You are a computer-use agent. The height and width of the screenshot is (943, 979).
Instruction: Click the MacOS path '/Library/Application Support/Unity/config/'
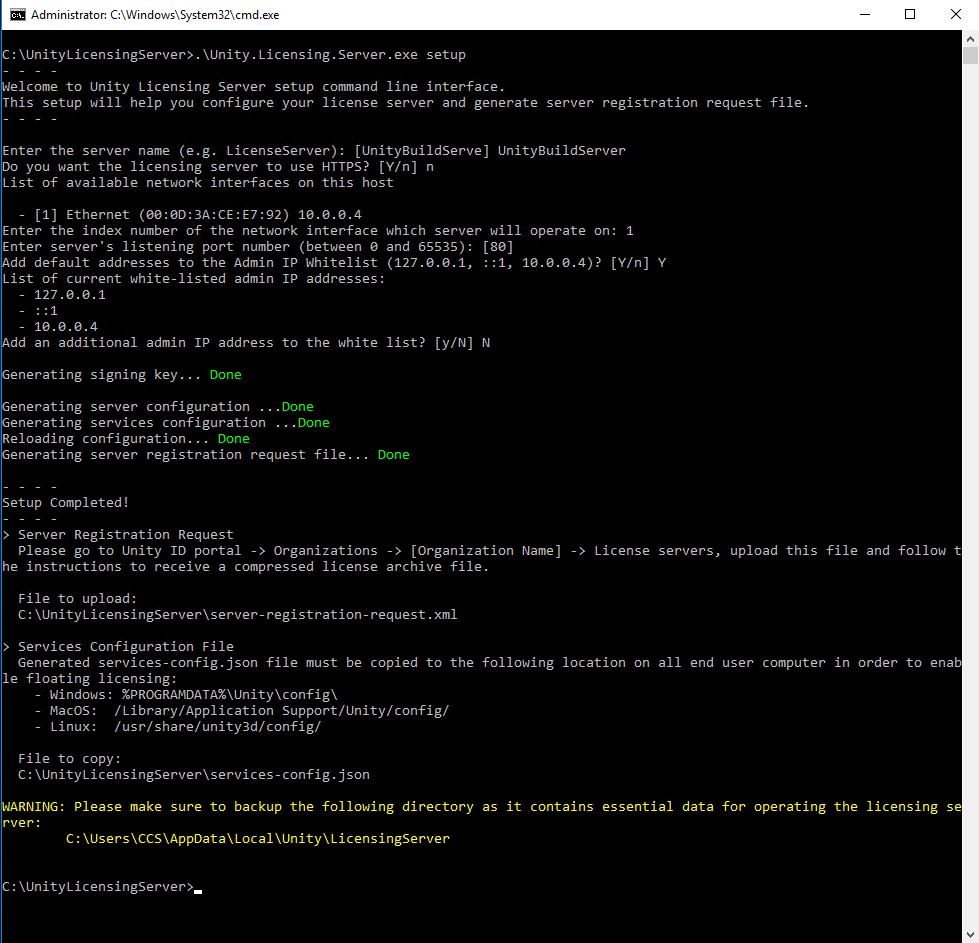pos(282,711)
